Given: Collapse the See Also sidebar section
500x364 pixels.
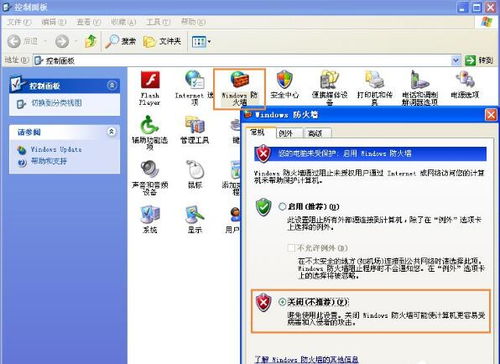Looking at the screenshot, I should tap(111, 132).
